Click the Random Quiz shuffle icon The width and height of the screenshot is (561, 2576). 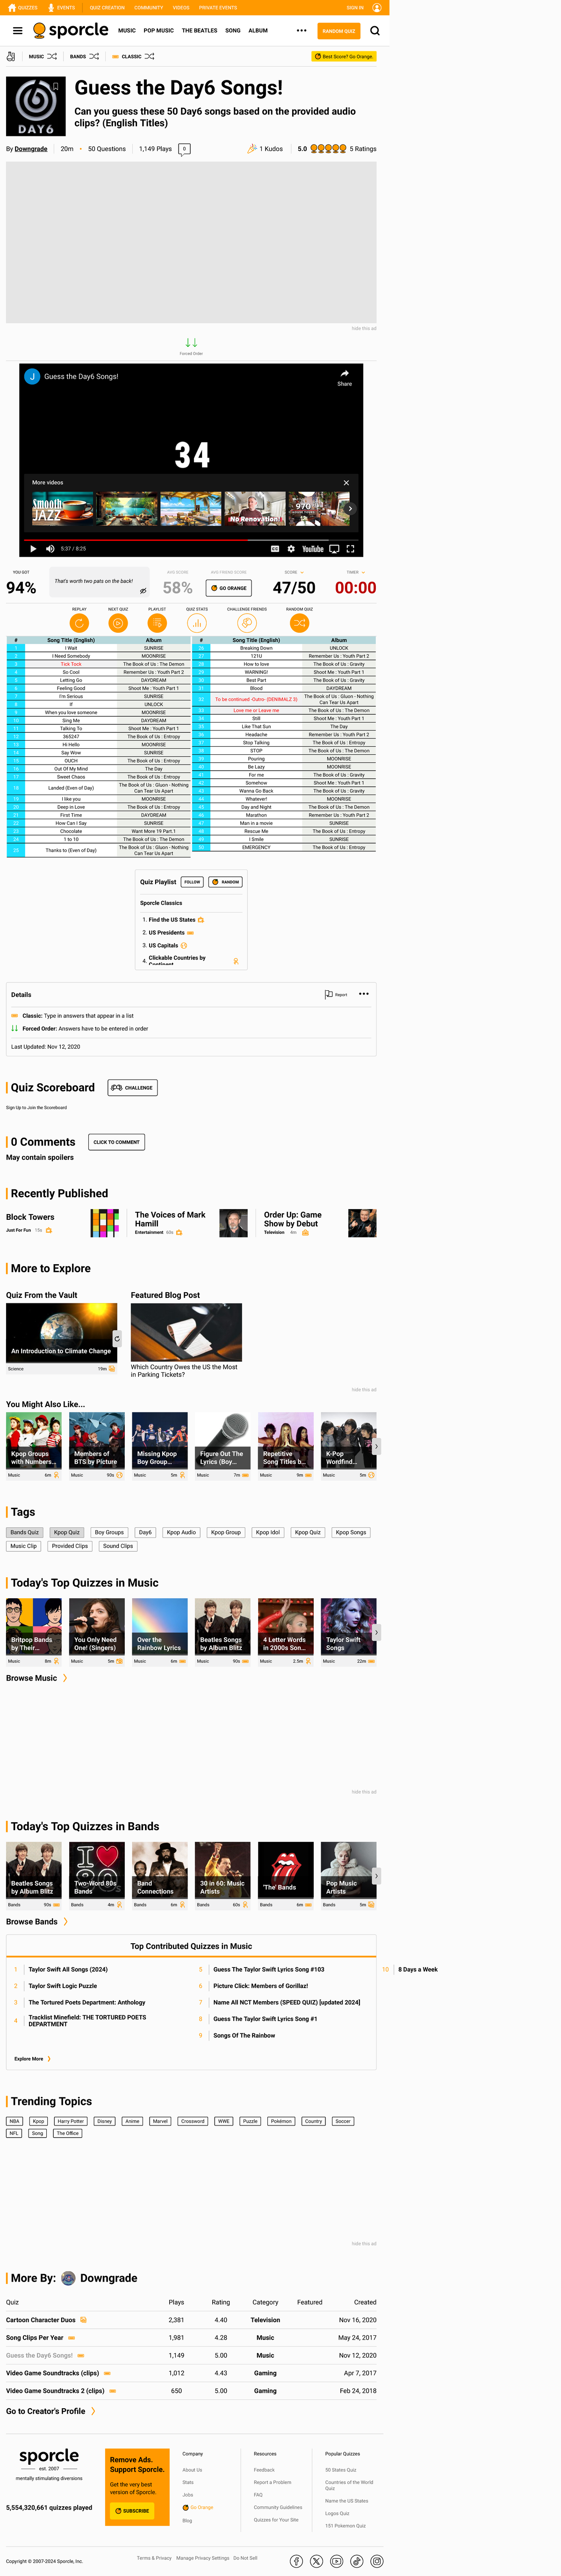tap(300, 623)
